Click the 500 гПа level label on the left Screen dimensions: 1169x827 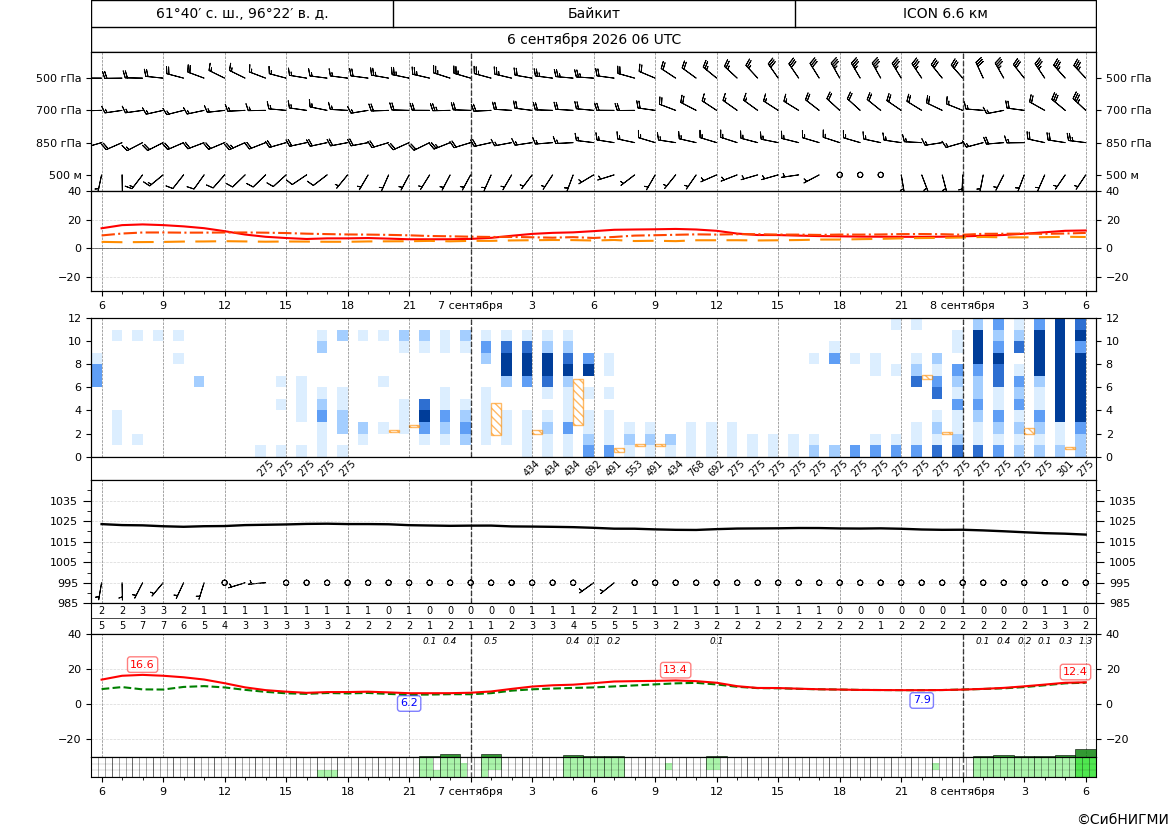tap(59, 78)
